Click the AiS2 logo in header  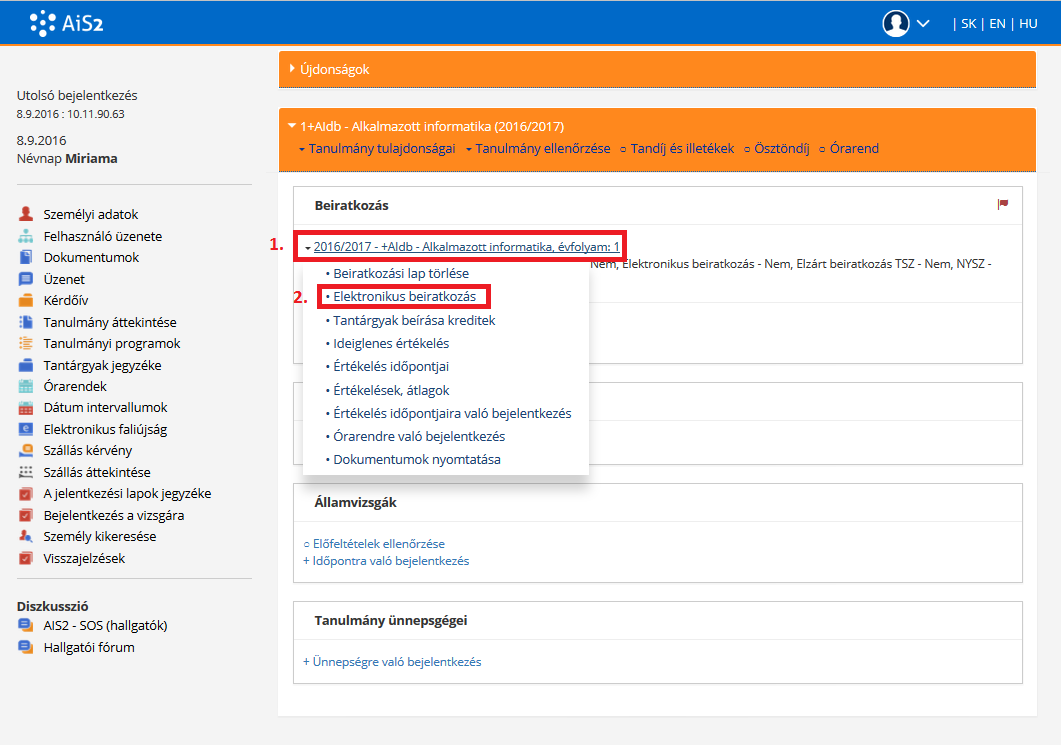[66, 22]
